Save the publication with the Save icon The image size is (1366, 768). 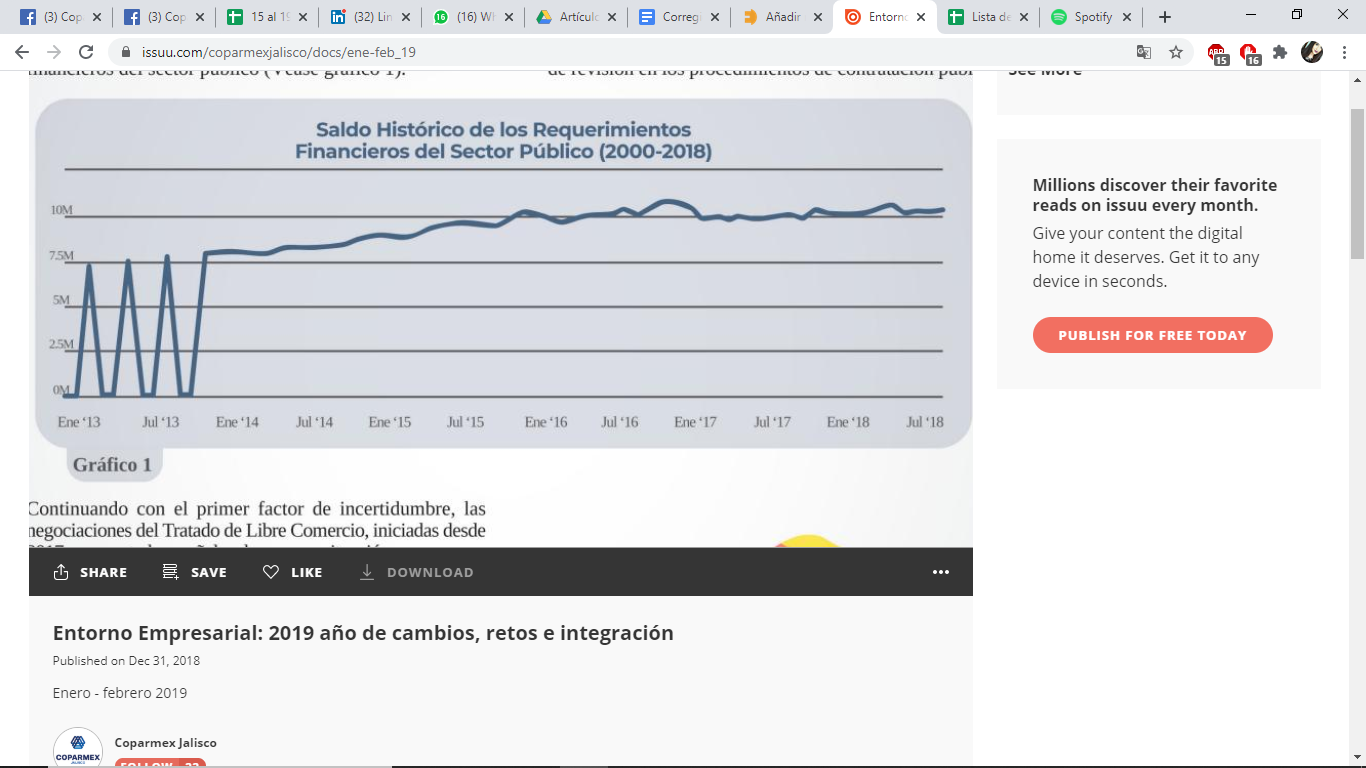point(171,572)
